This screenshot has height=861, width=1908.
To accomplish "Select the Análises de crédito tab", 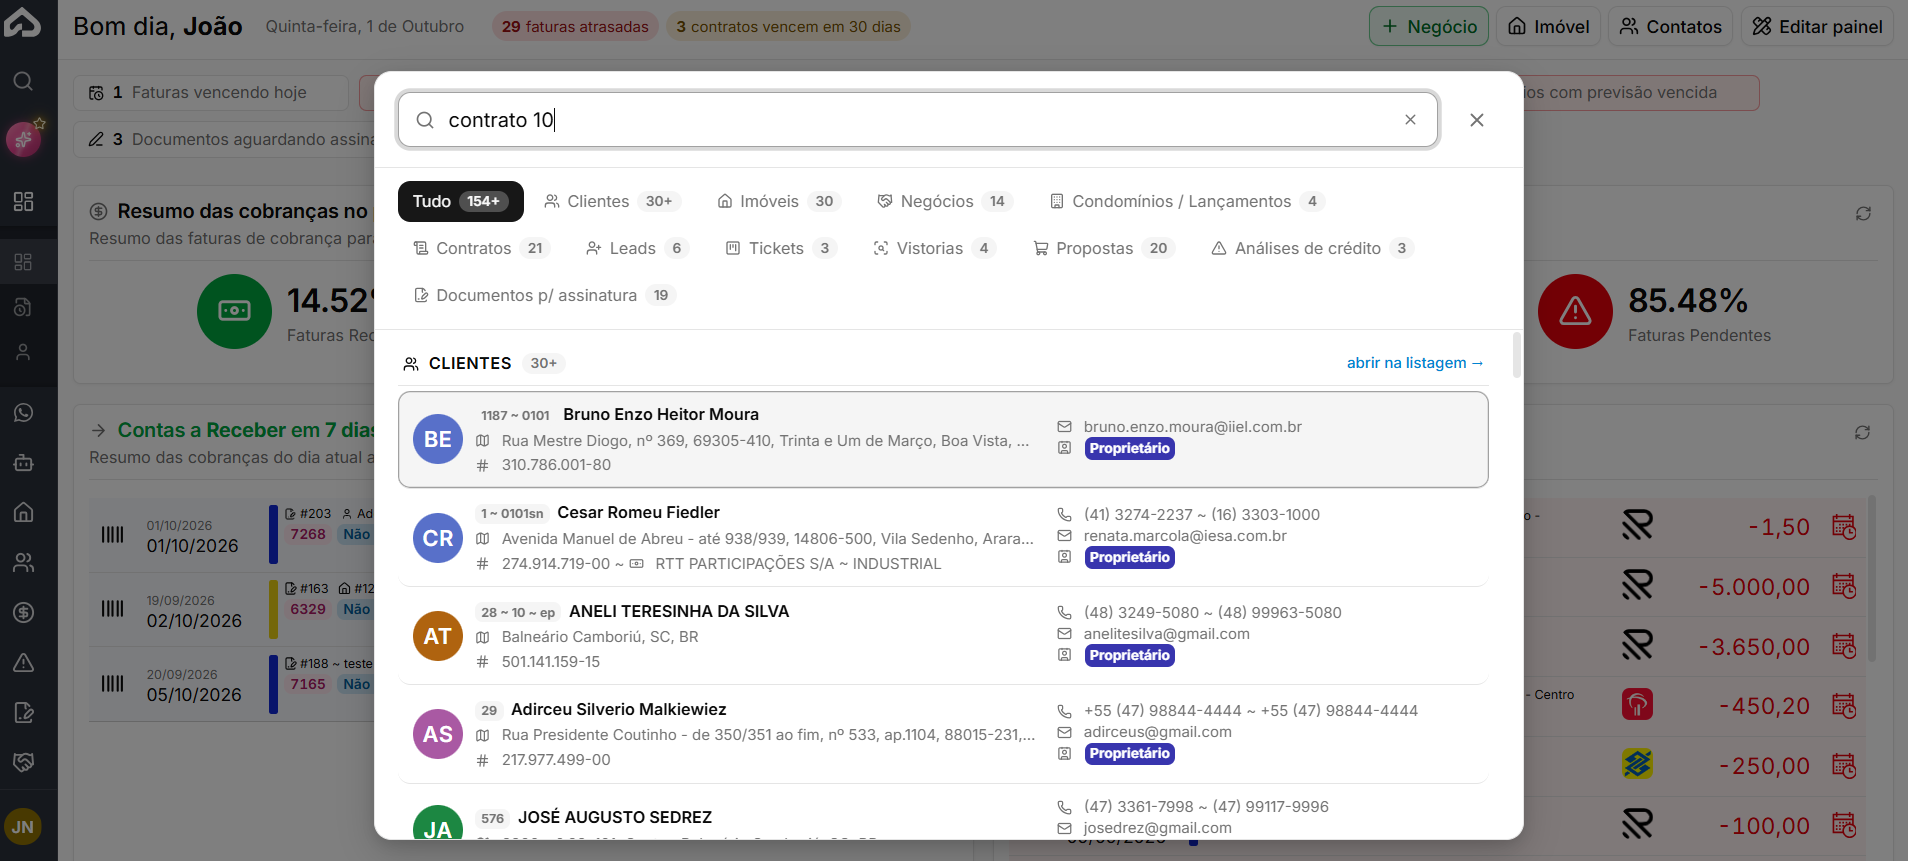I will tap(1313, 248).
